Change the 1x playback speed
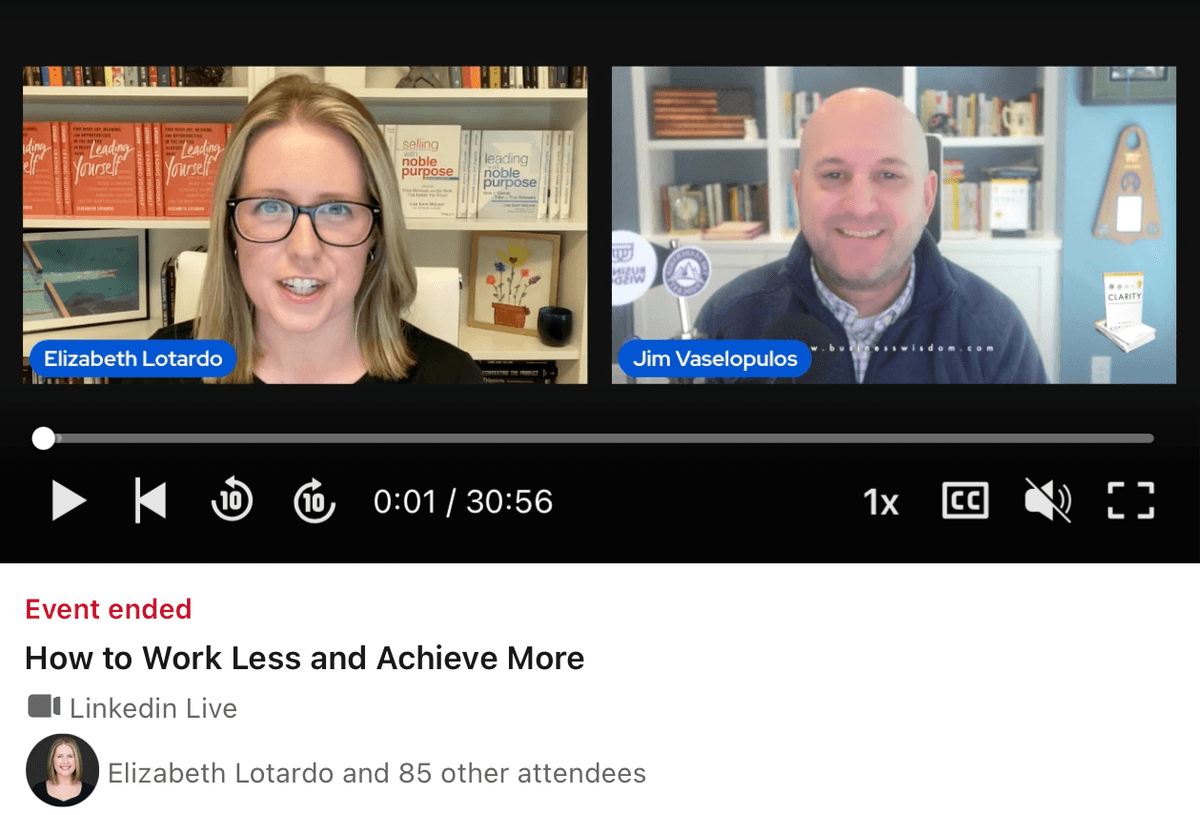This screenshot has width=1200, height=815. [881, 502]
